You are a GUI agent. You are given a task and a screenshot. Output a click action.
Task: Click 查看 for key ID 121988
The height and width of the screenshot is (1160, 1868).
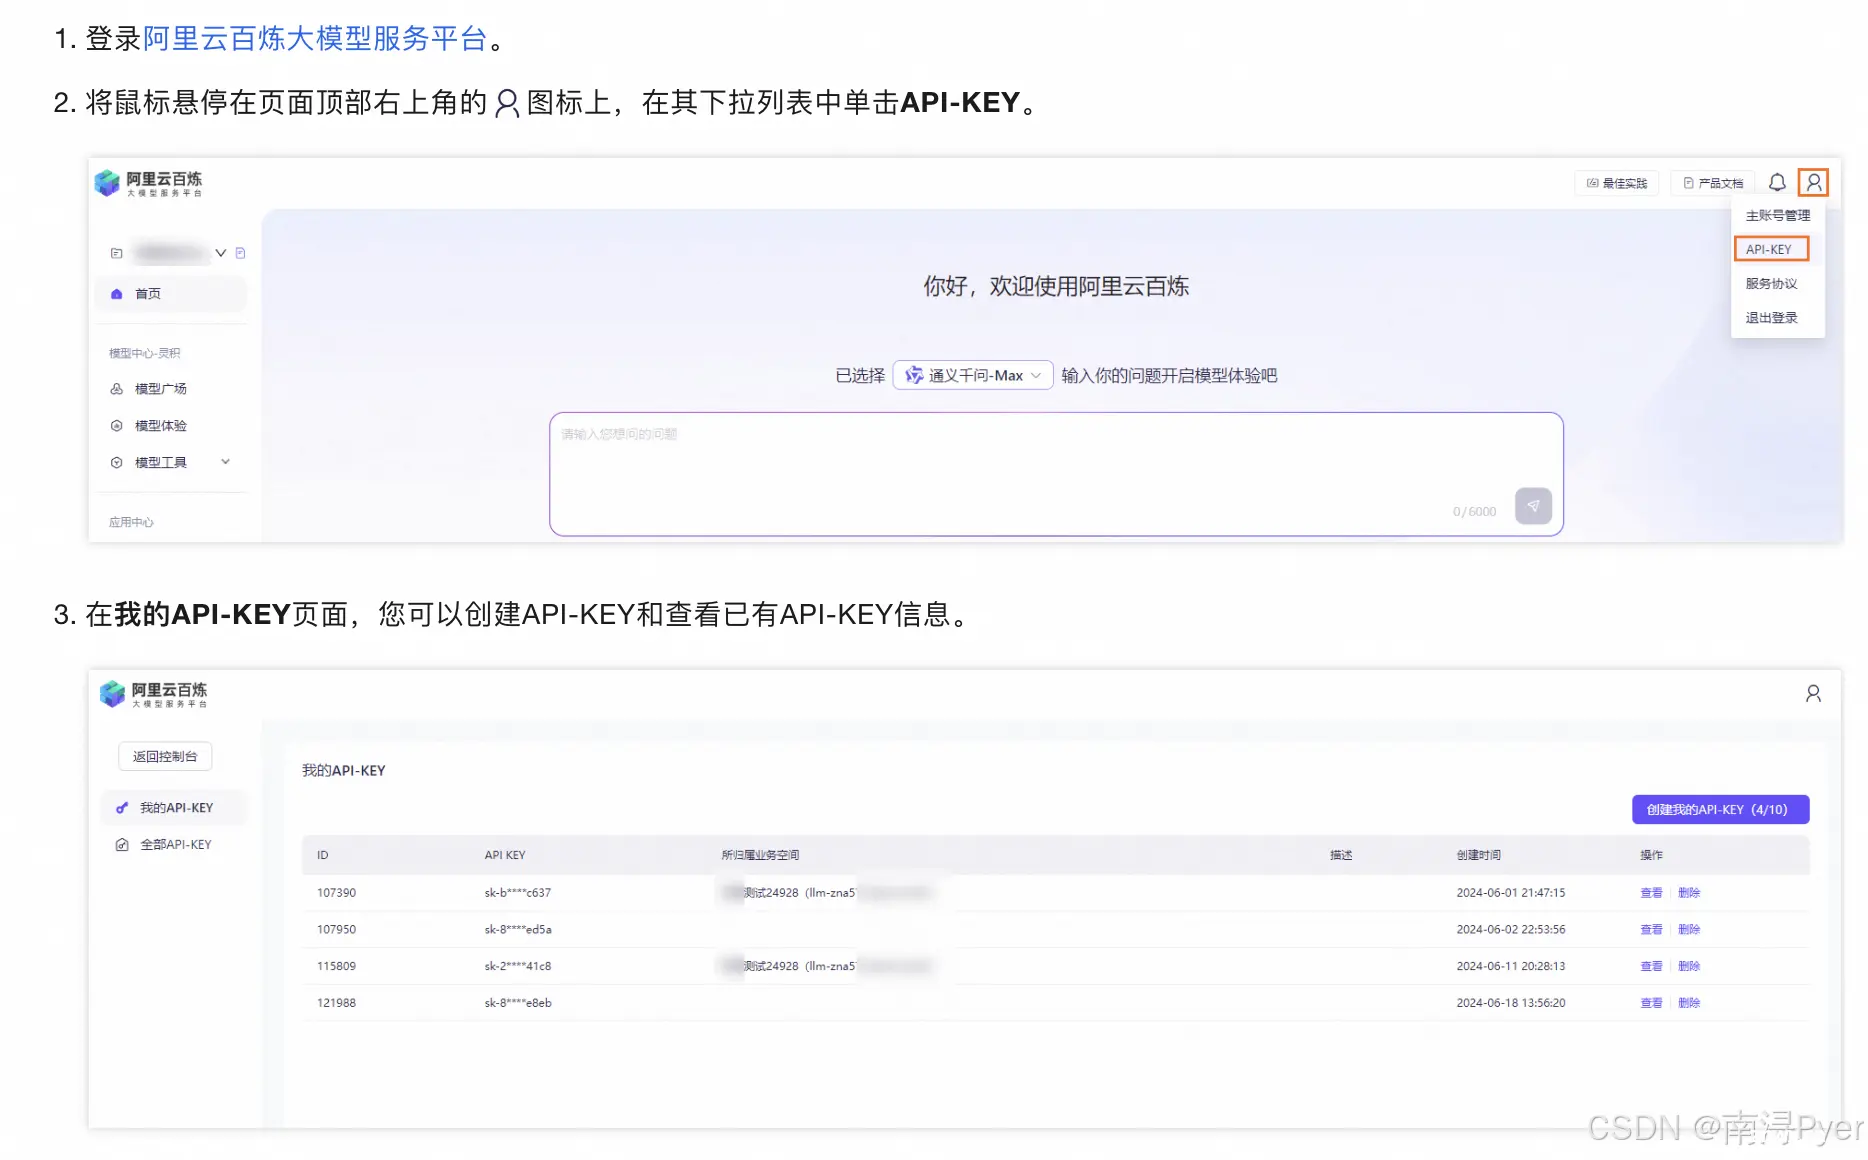click(1651, 1002)
